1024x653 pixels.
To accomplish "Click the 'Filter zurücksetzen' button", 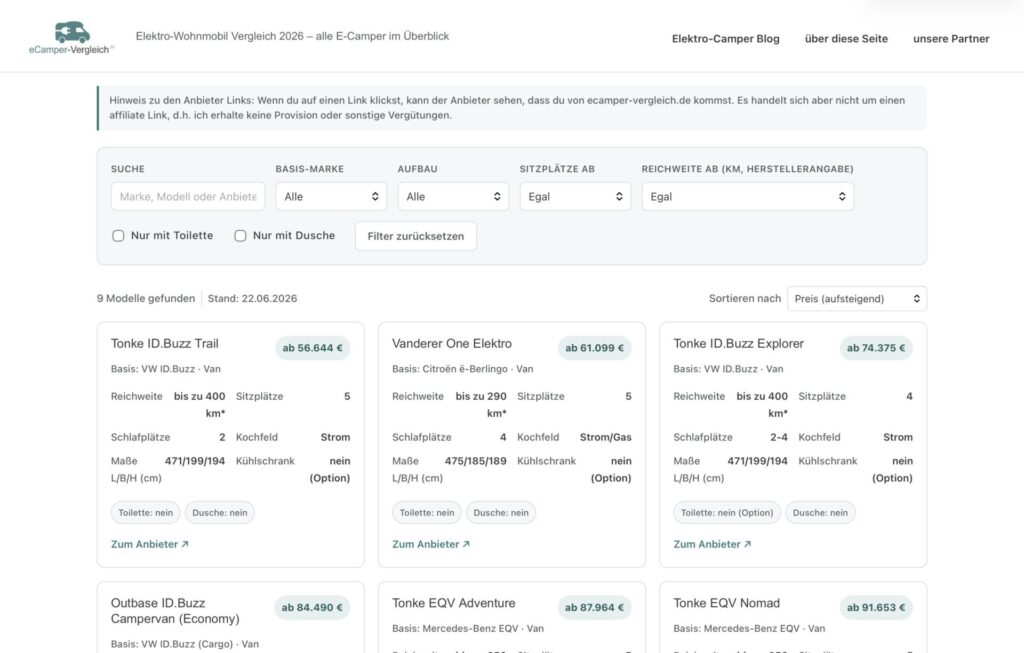I will [416, 236].
